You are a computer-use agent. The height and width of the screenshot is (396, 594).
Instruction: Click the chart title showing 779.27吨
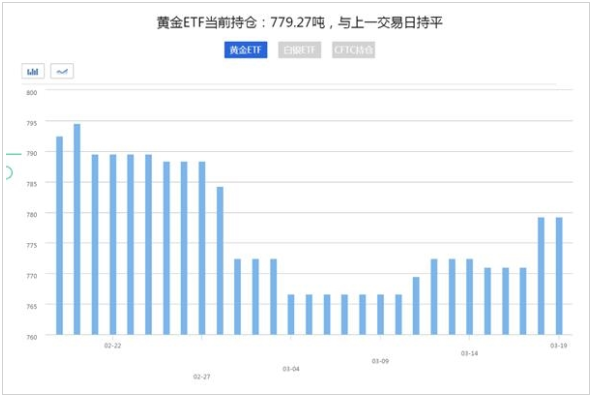(x=299, y=23)
